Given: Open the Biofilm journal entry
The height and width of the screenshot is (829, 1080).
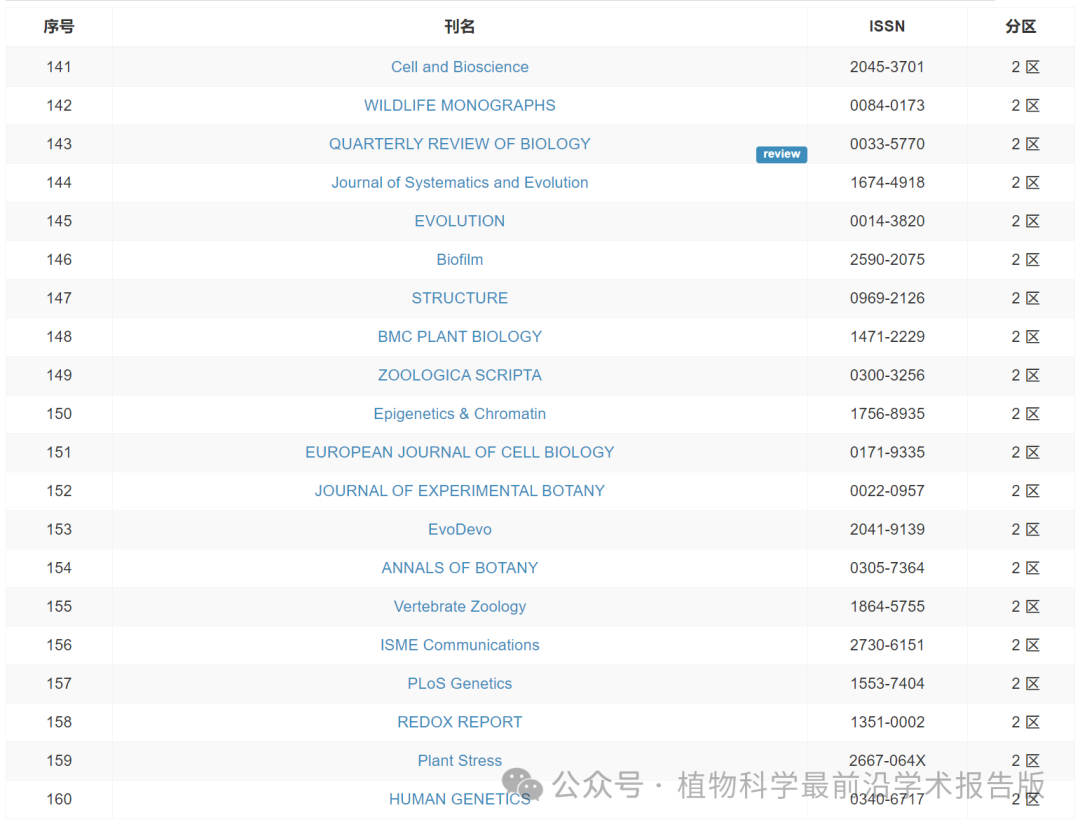Looking at the screenshot, I should pyautogui.click(x=459, y=259).
